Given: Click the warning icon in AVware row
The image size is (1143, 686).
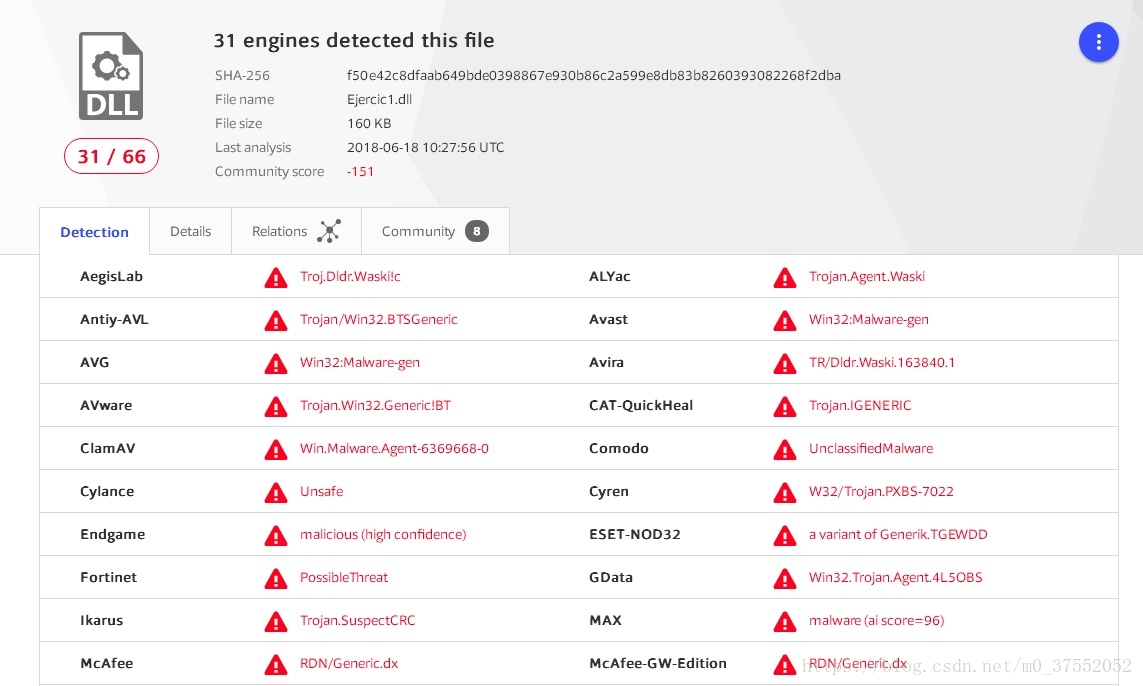Looking at the screenshot, I should 276,407.
